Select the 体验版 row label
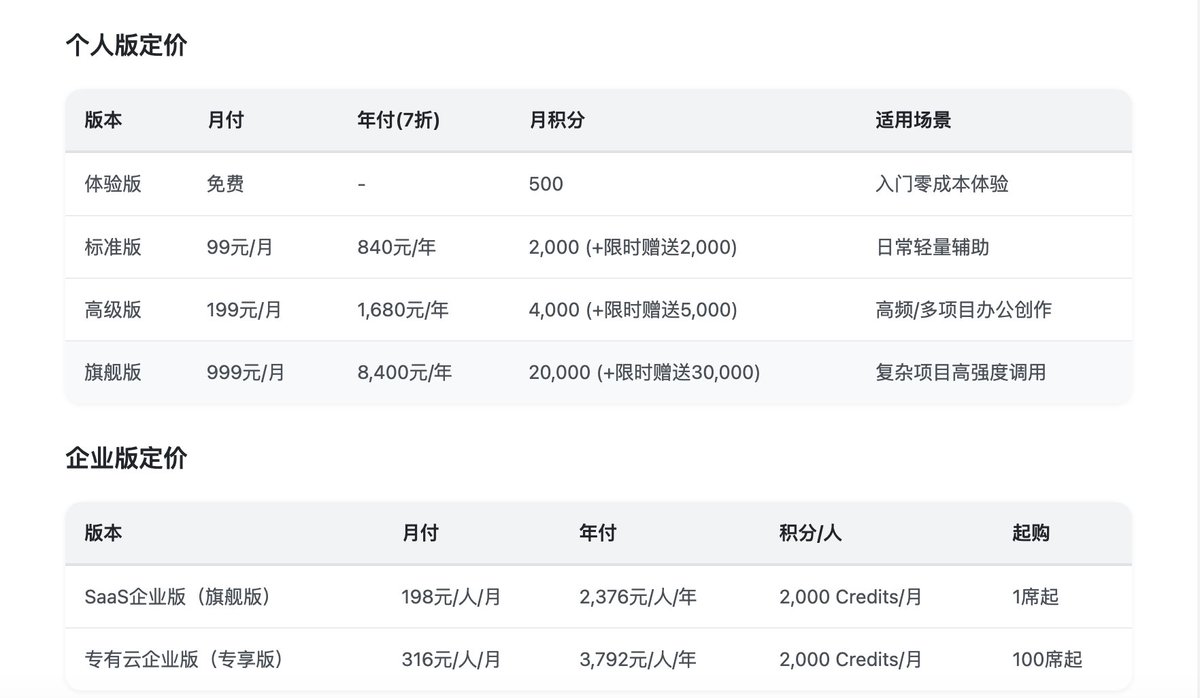 point(113,184)
